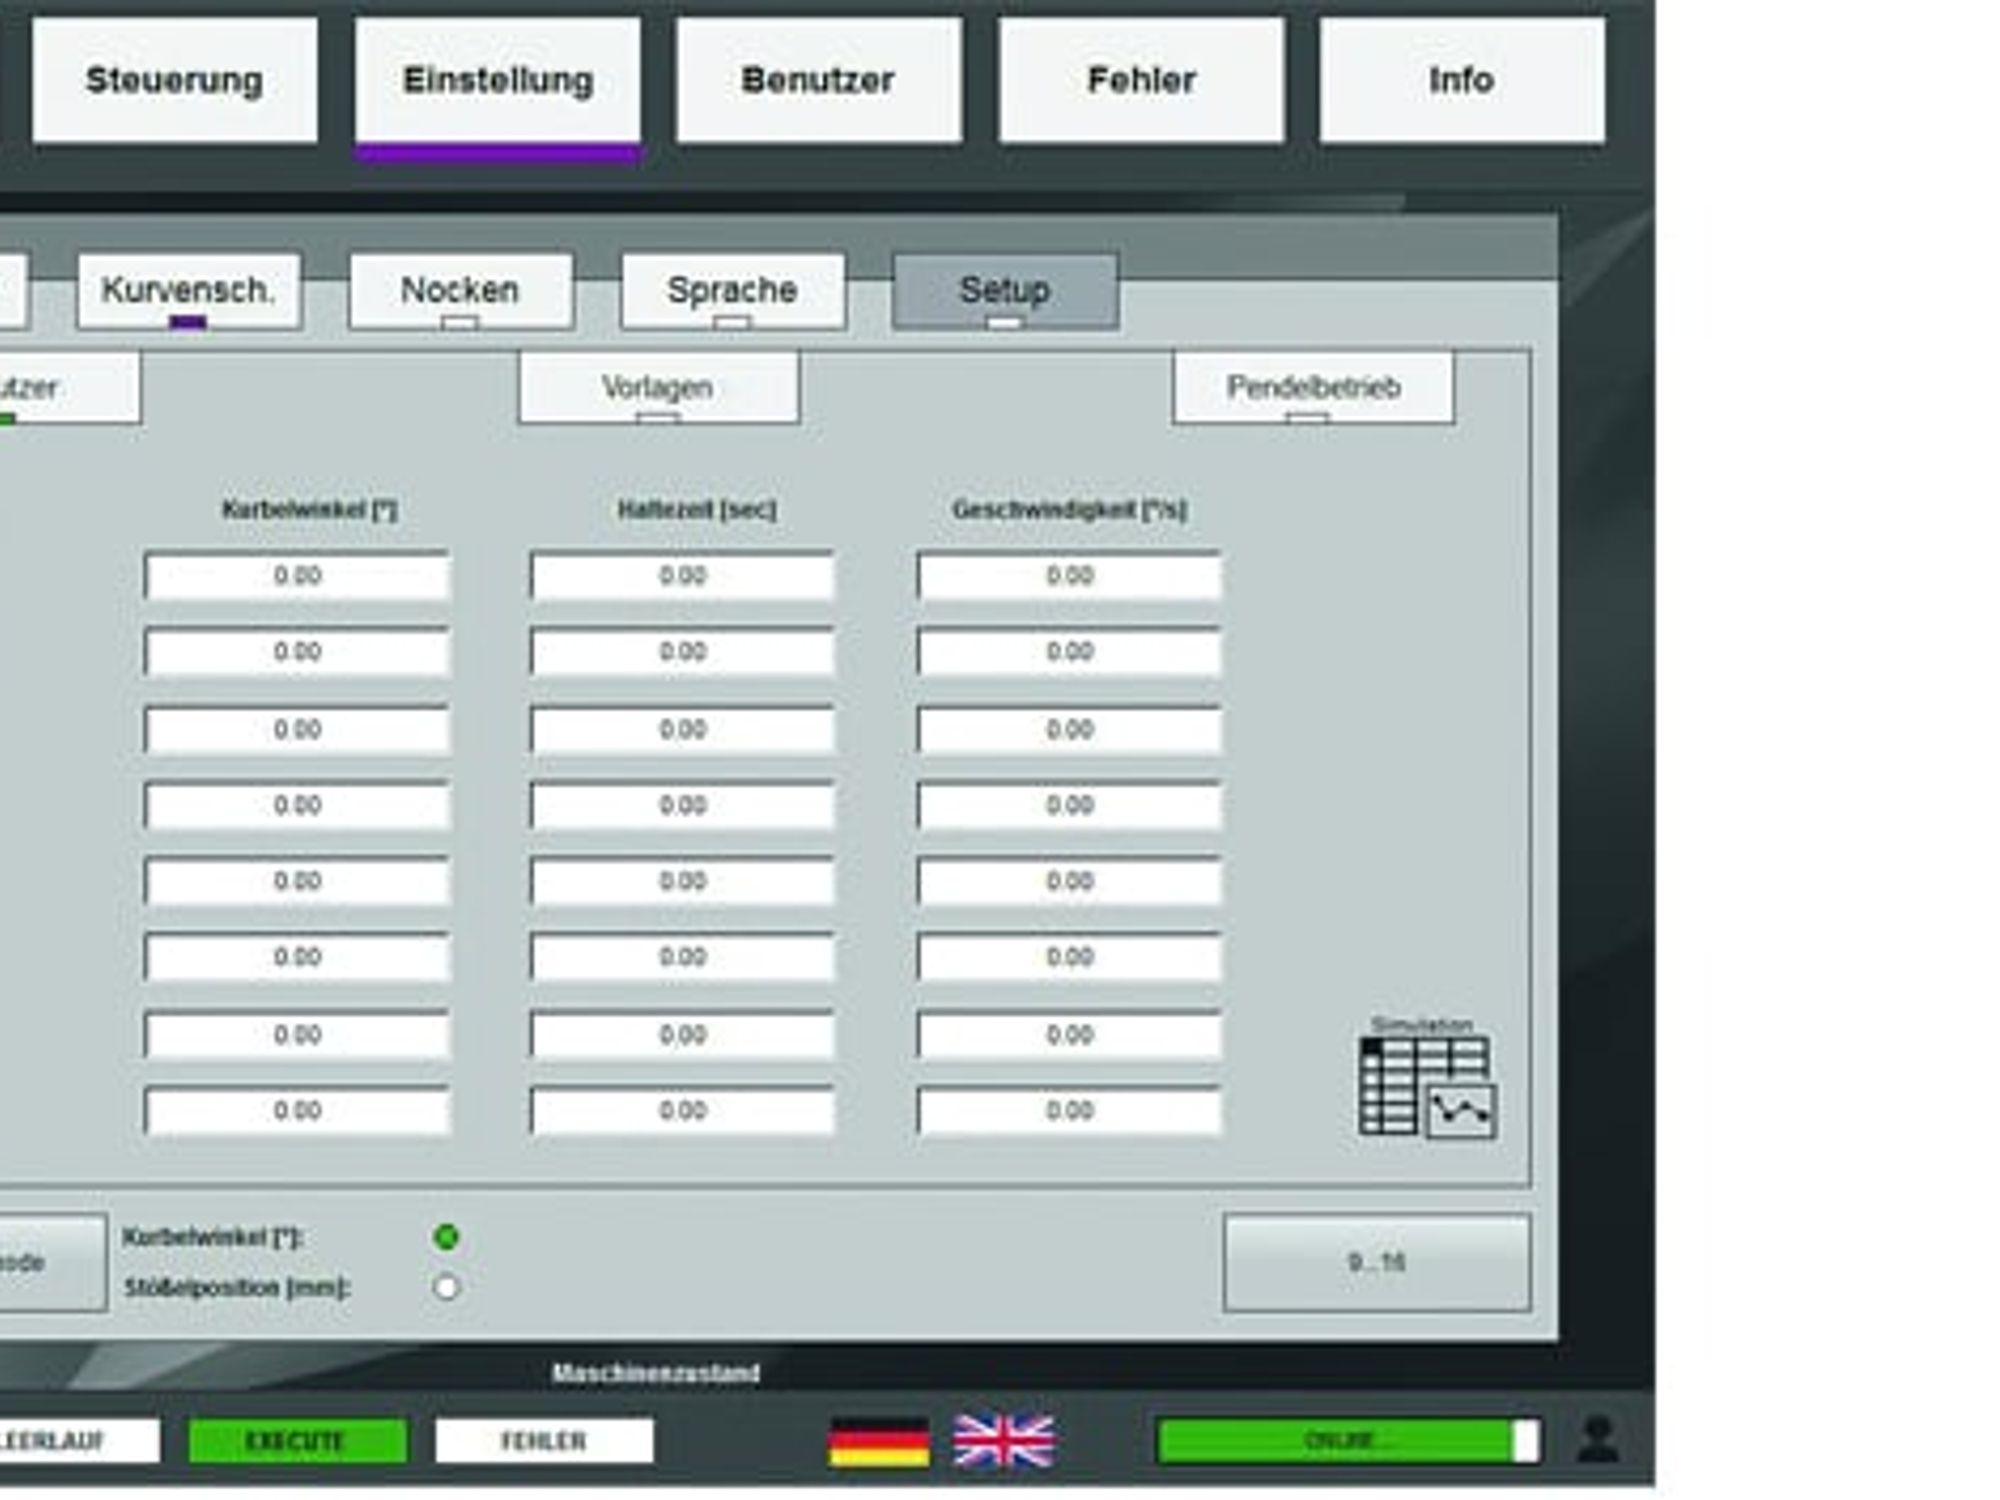Click first Geschwindigkeit input field

tap(1069, 576)
